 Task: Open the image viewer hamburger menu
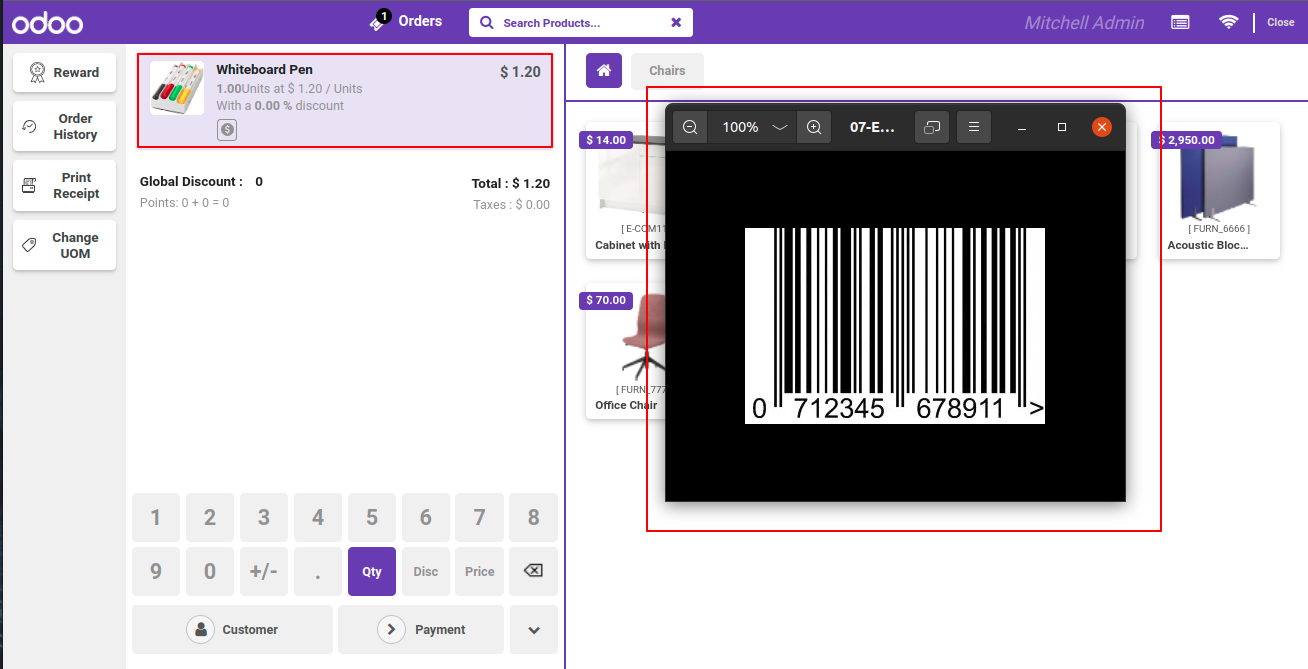point(974,127)
